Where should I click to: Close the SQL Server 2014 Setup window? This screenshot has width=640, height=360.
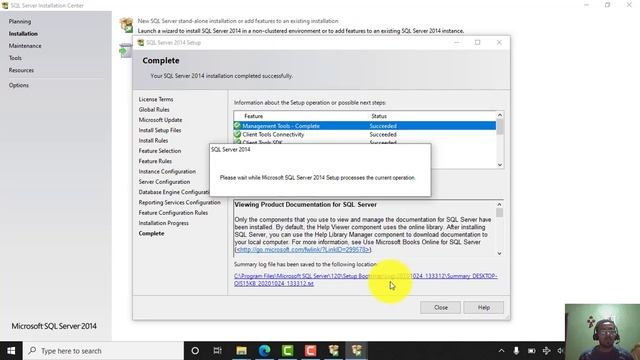tap(499, 42)
